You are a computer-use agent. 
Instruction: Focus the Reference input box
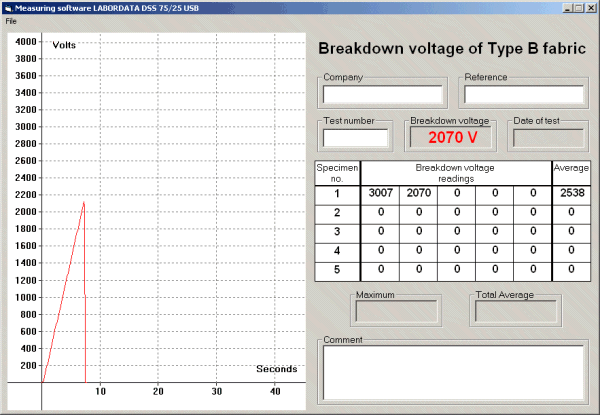[x=523, y=95]
